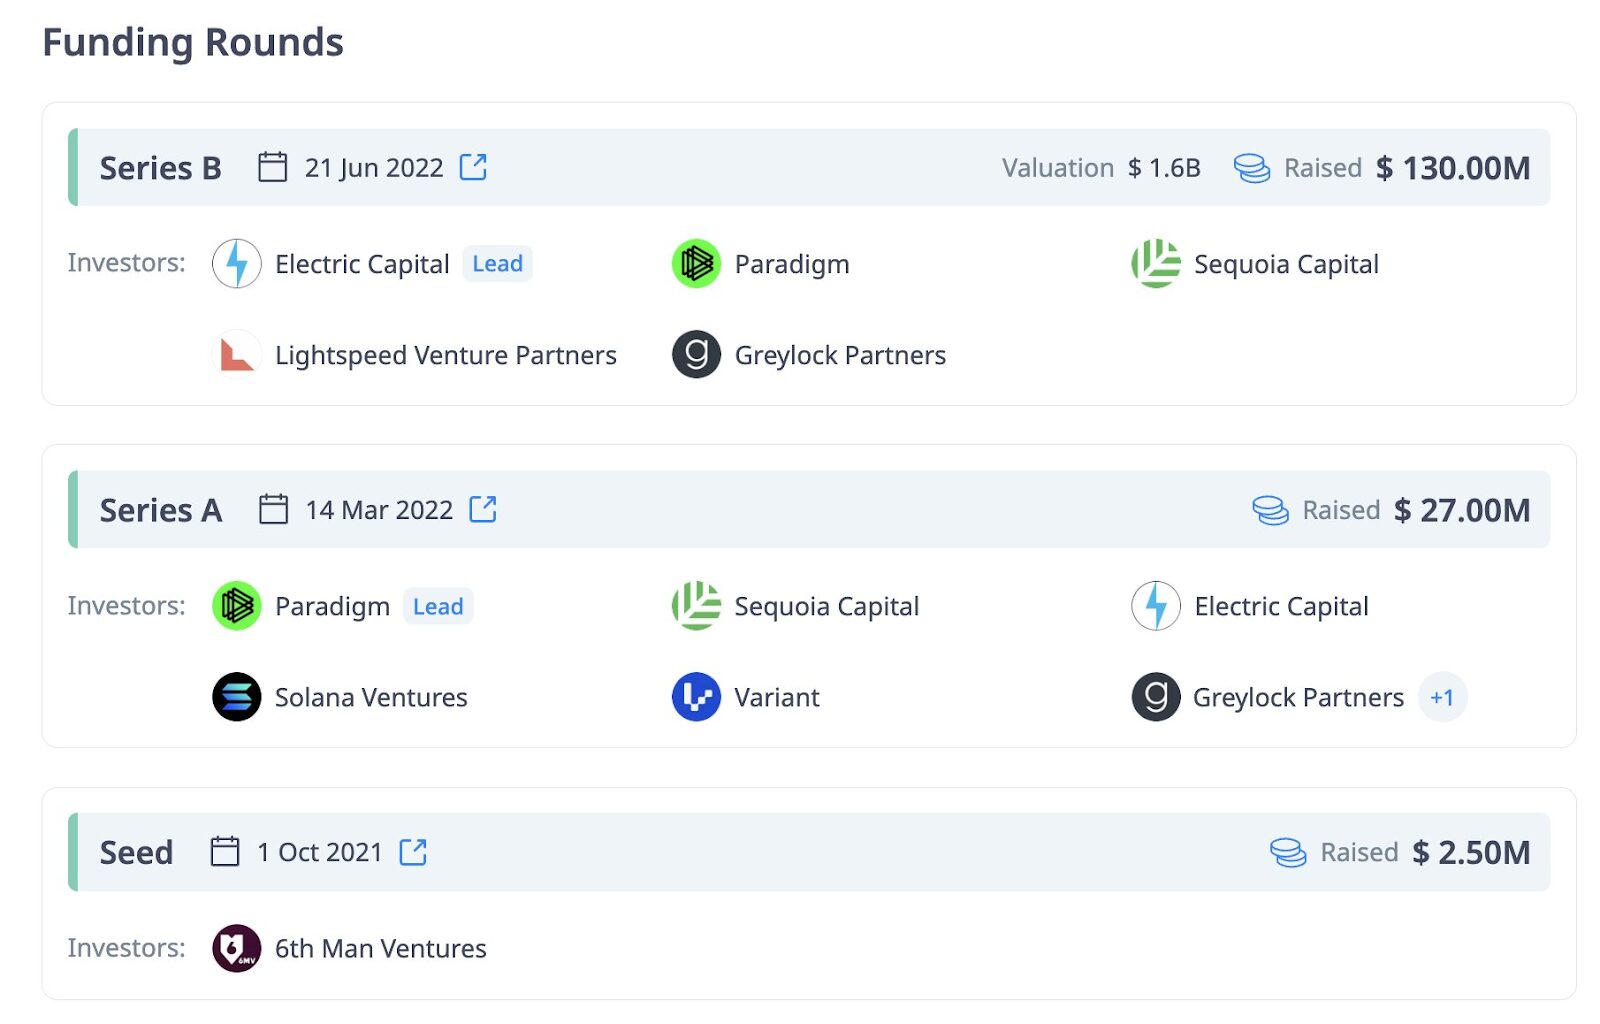Click the $ 27.00M raised amount
Image resolution: width=1600 pixels, height=1024 pixels.
pyautogui.click(x=1462, y=510)
